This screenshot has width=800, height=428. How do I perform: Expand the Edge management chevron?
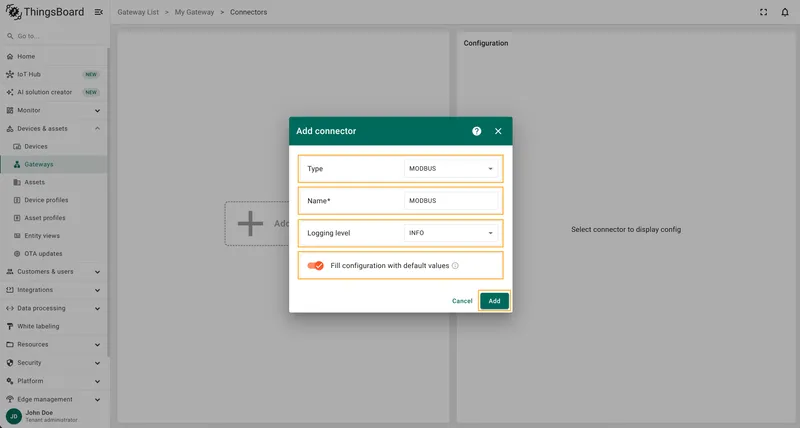pos(97,399)
